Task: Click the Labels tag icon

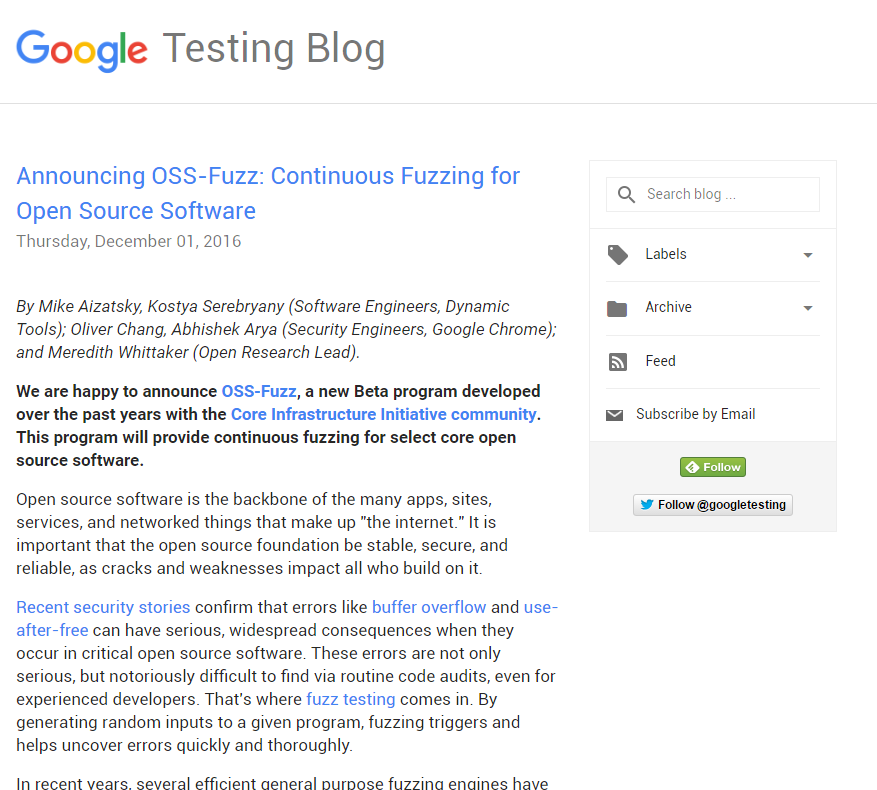Action: (x=618, y=255)
